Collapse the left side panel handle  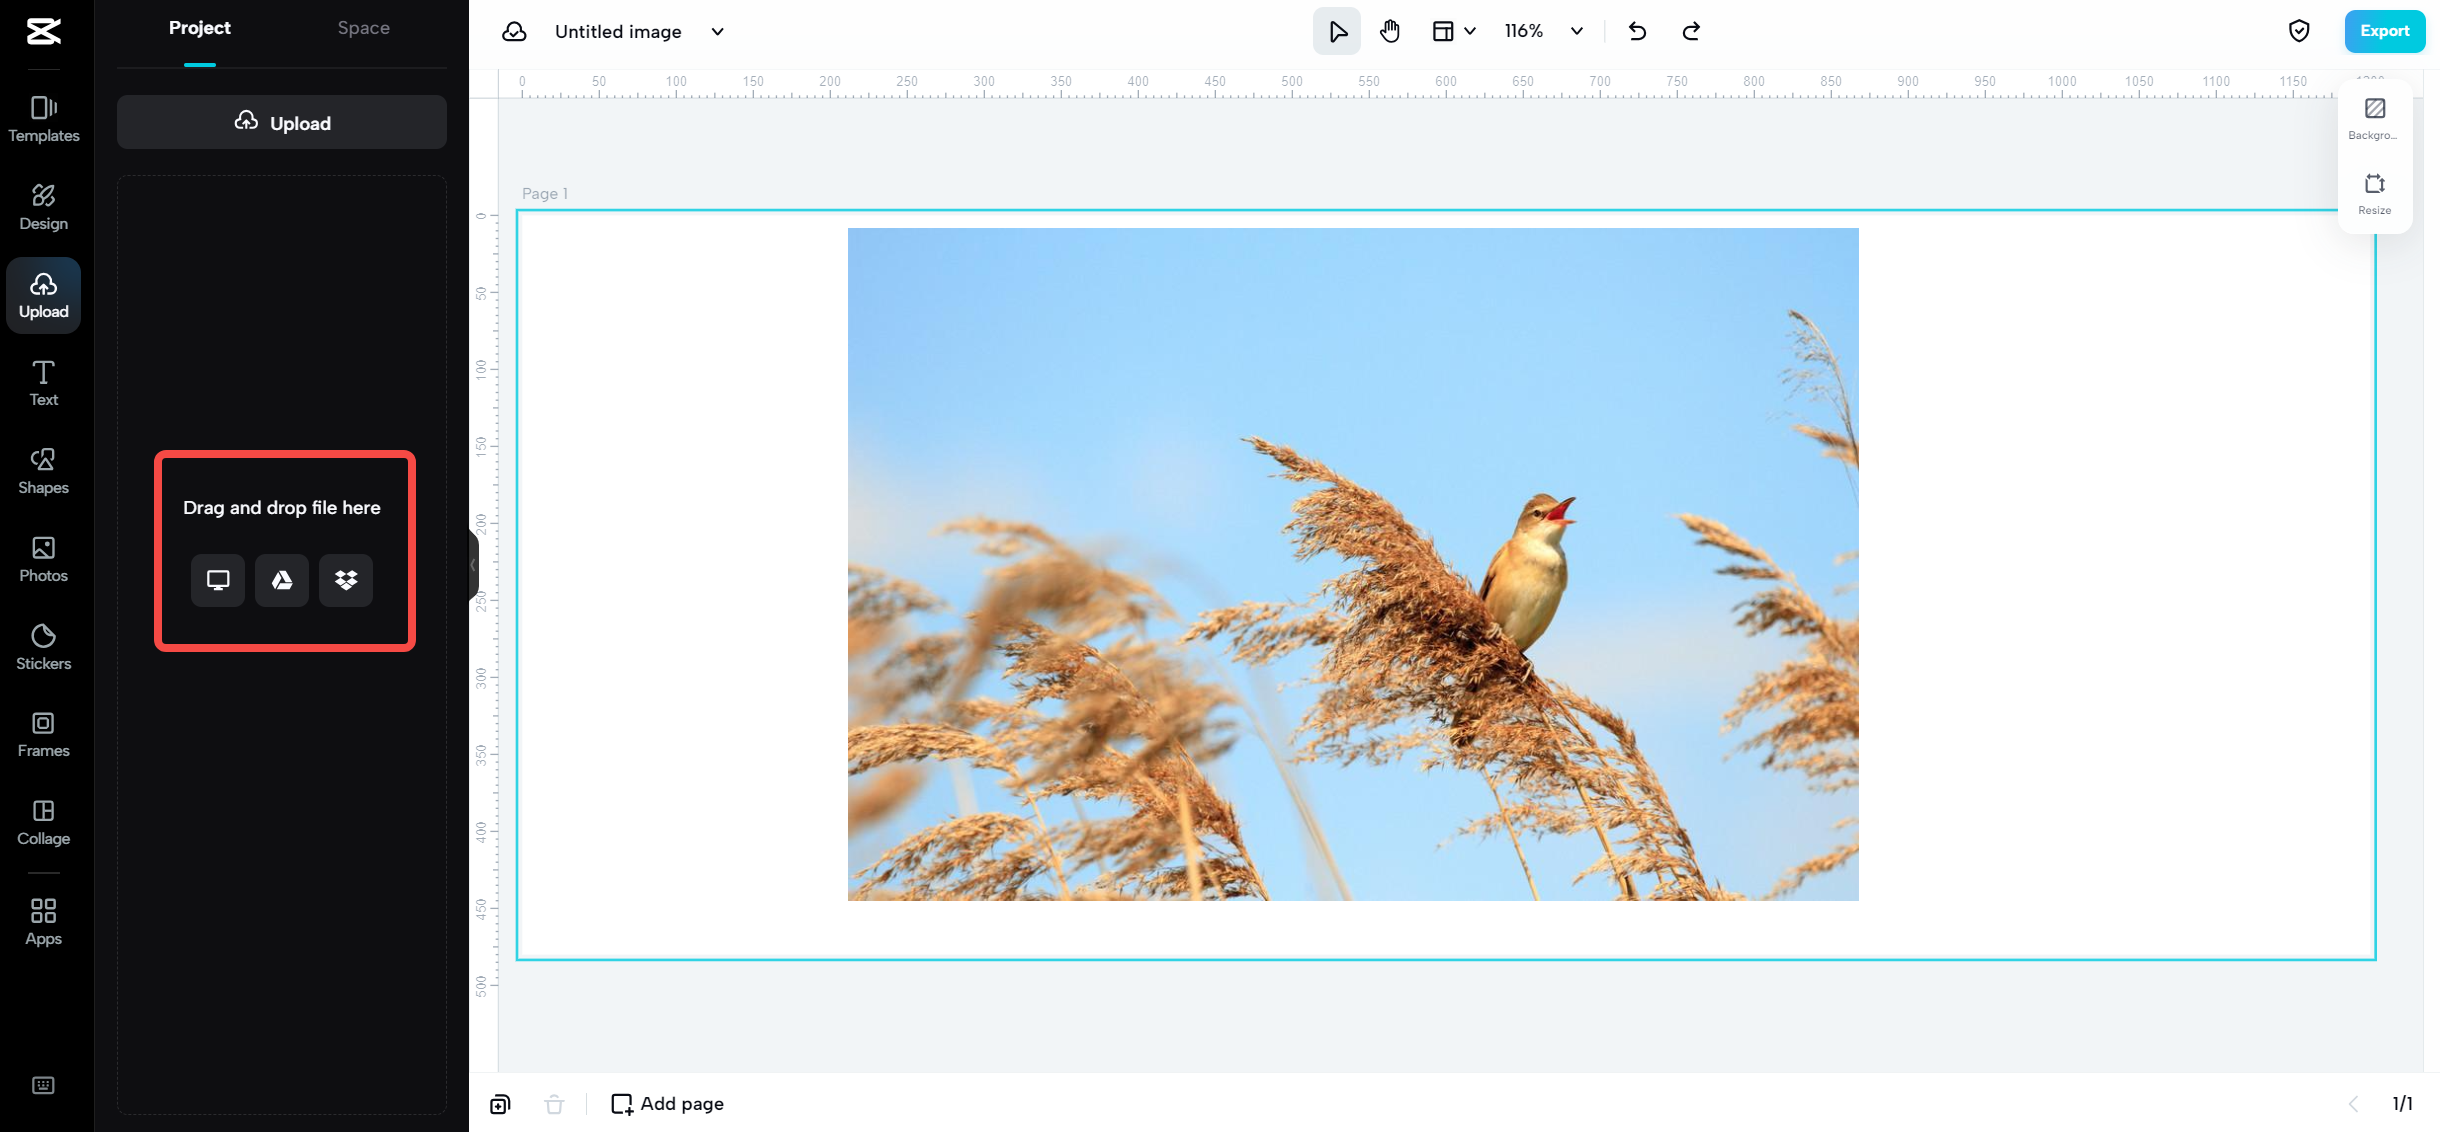(473, 565)
